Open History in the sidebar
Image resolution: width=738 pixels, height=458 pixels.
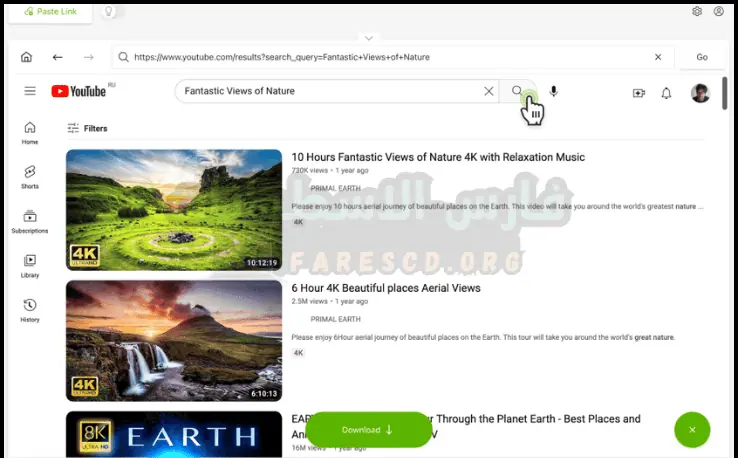click(30, 309)
